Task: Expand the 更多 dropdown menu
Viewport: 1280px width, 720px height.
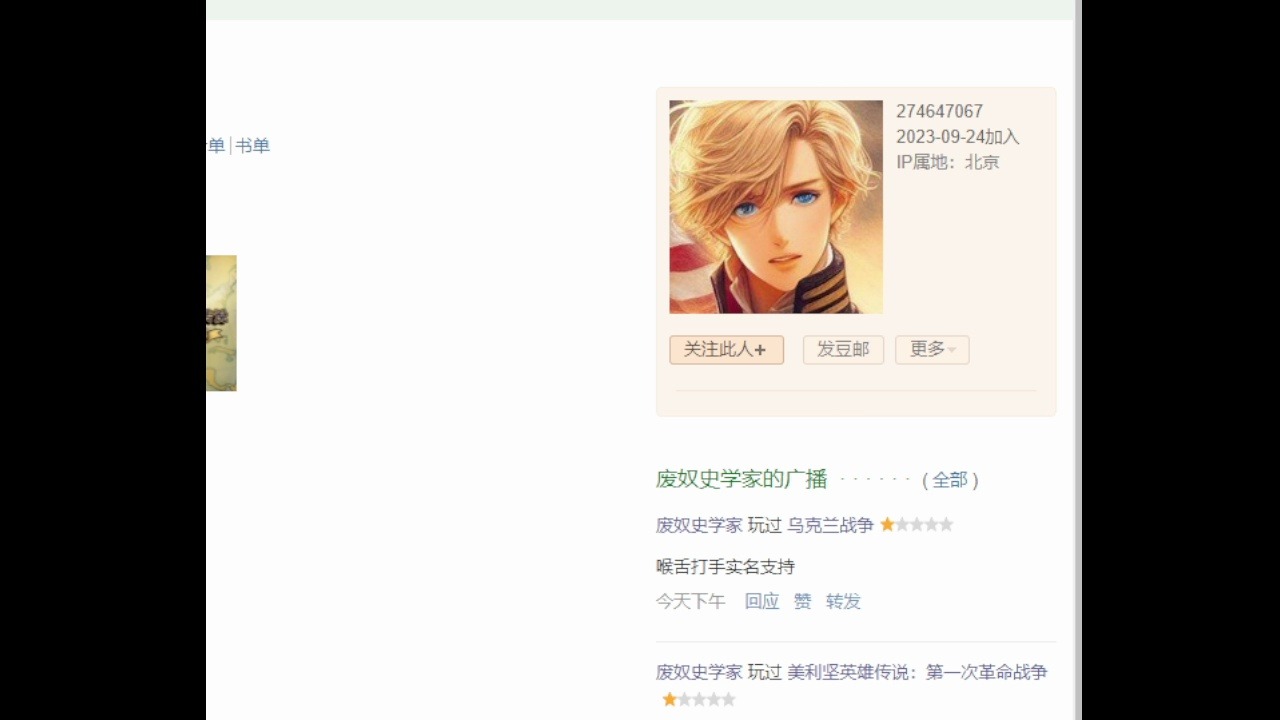Action: pos(932,349)
